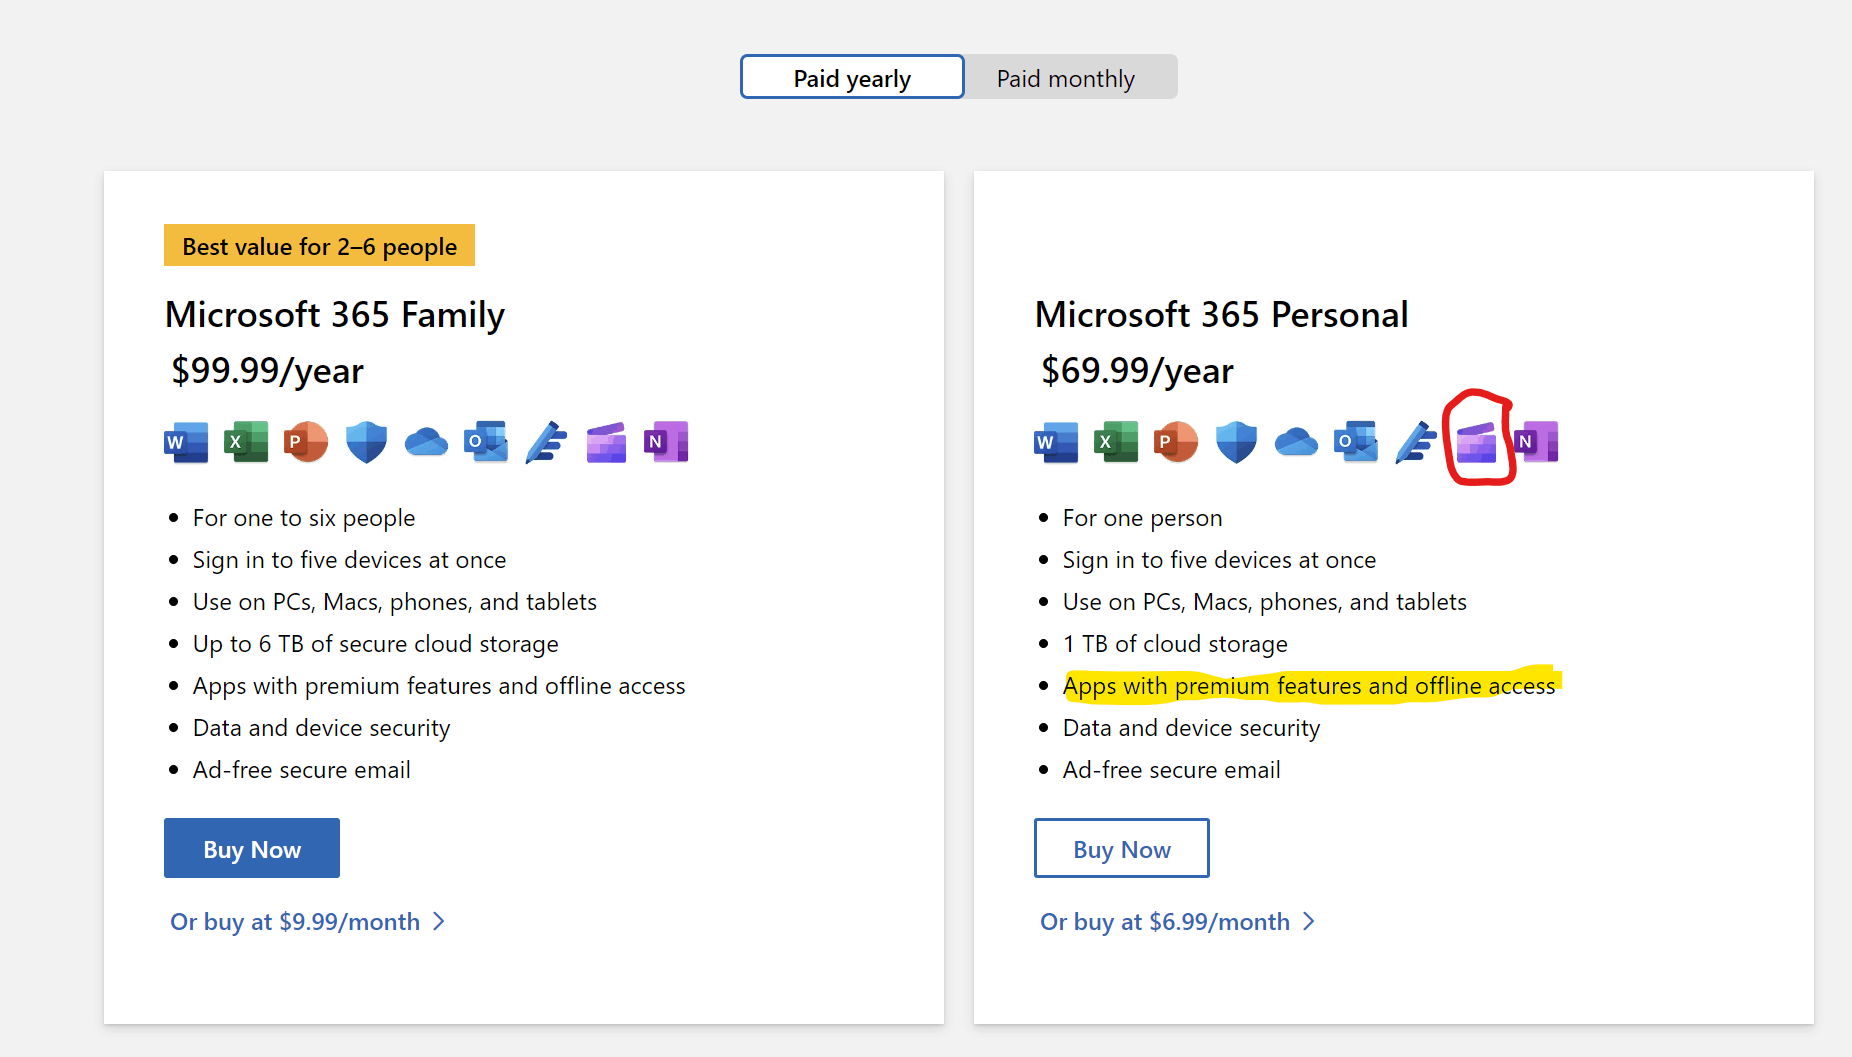The height and width of the screenshot is (1057, 1852).
Task: Click the Word icon under Microsoft 365 Personal
Action: 1056,442
